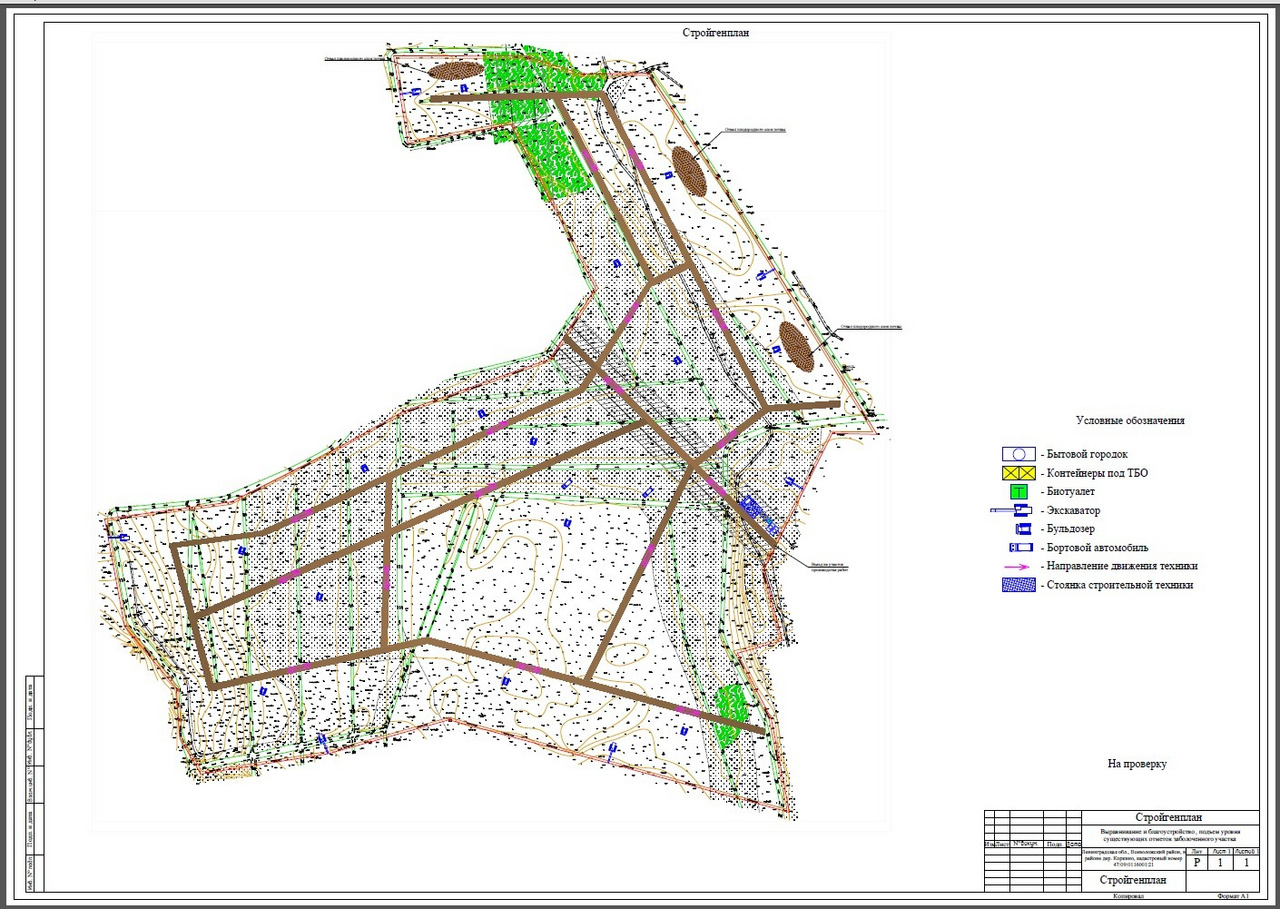Click the '- Стоянка строительной техники' legend label
The image size is (1280, 909).
point(1117,585)
